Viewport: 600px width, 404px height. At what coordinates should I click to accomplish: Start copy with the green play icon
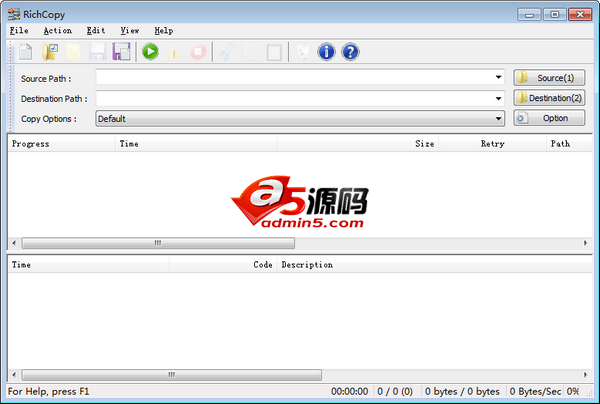(150, 52)
